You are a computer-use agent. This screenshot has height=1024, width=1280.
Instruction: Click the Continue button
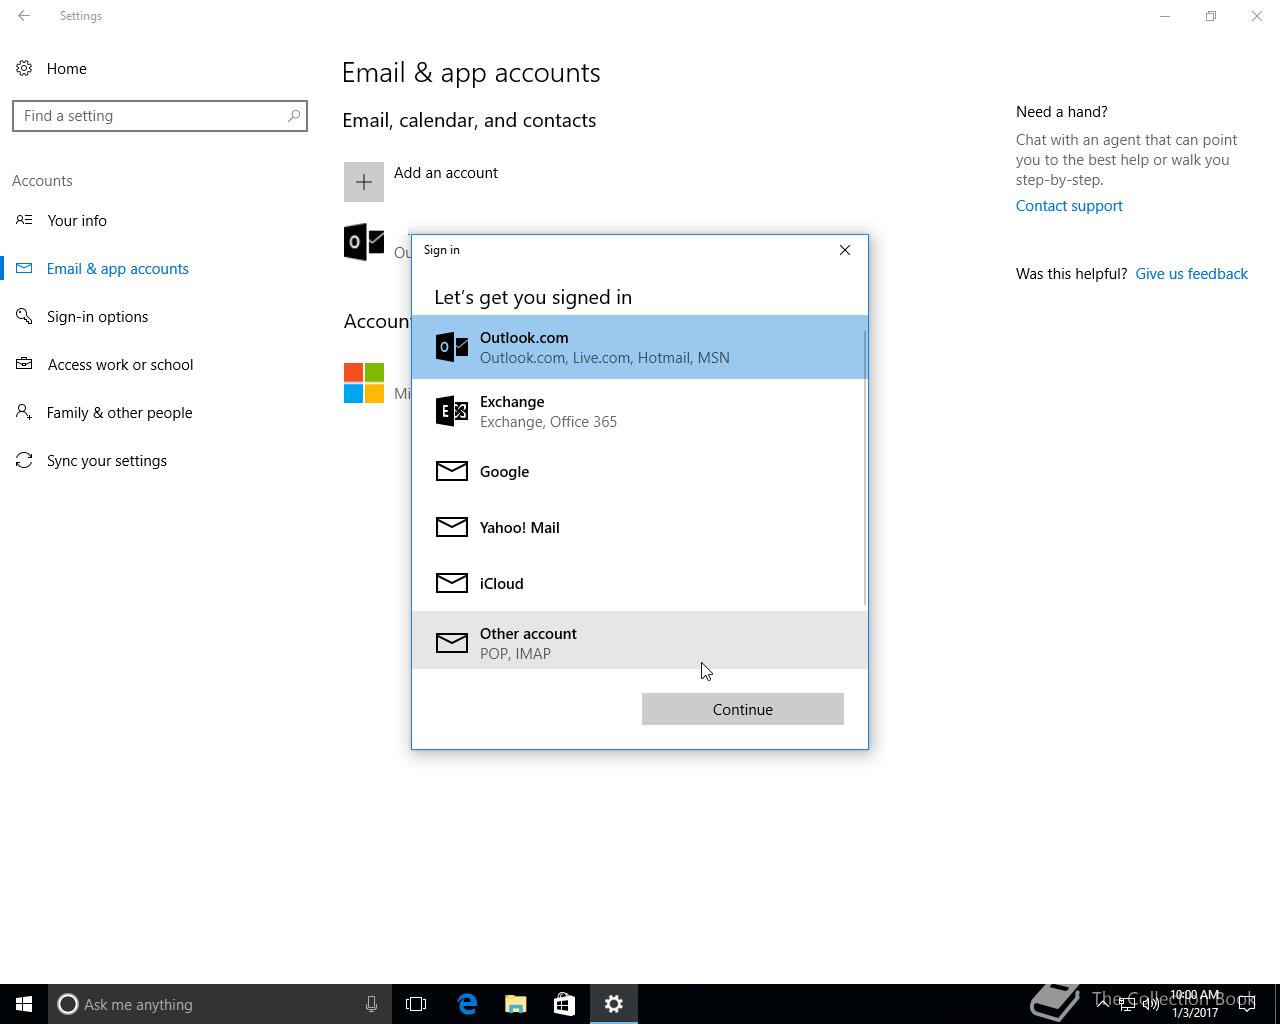point(743,709)
